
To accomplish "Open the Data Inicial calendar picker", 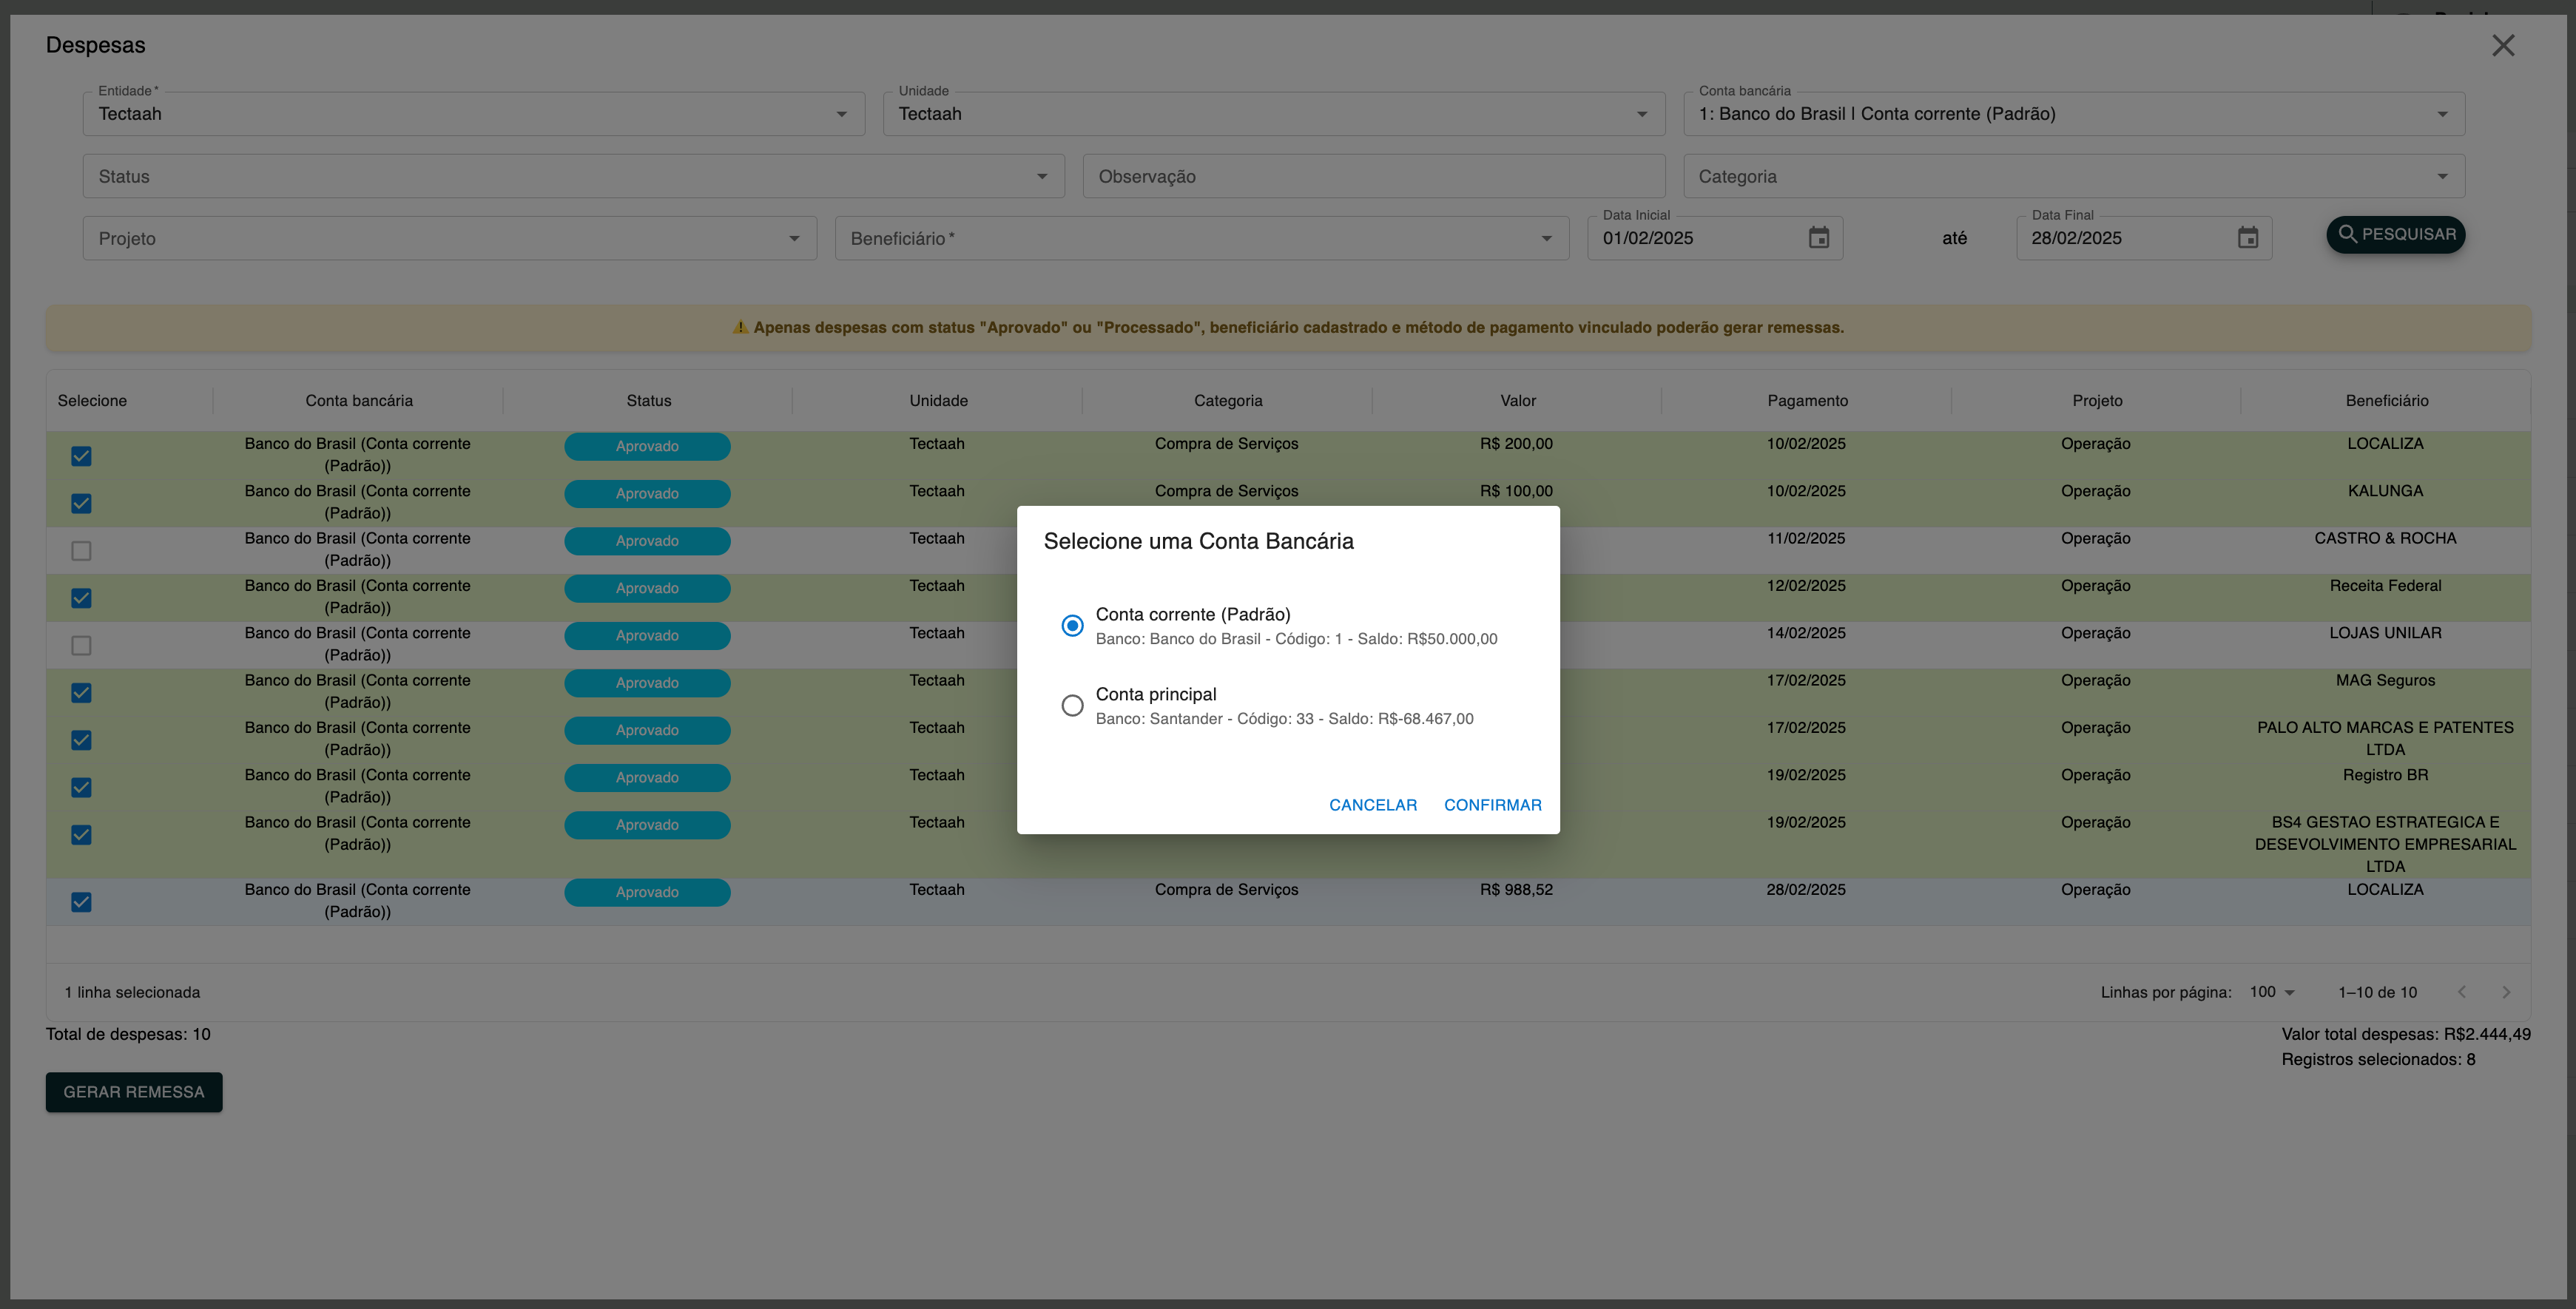I will point(1818,238).
